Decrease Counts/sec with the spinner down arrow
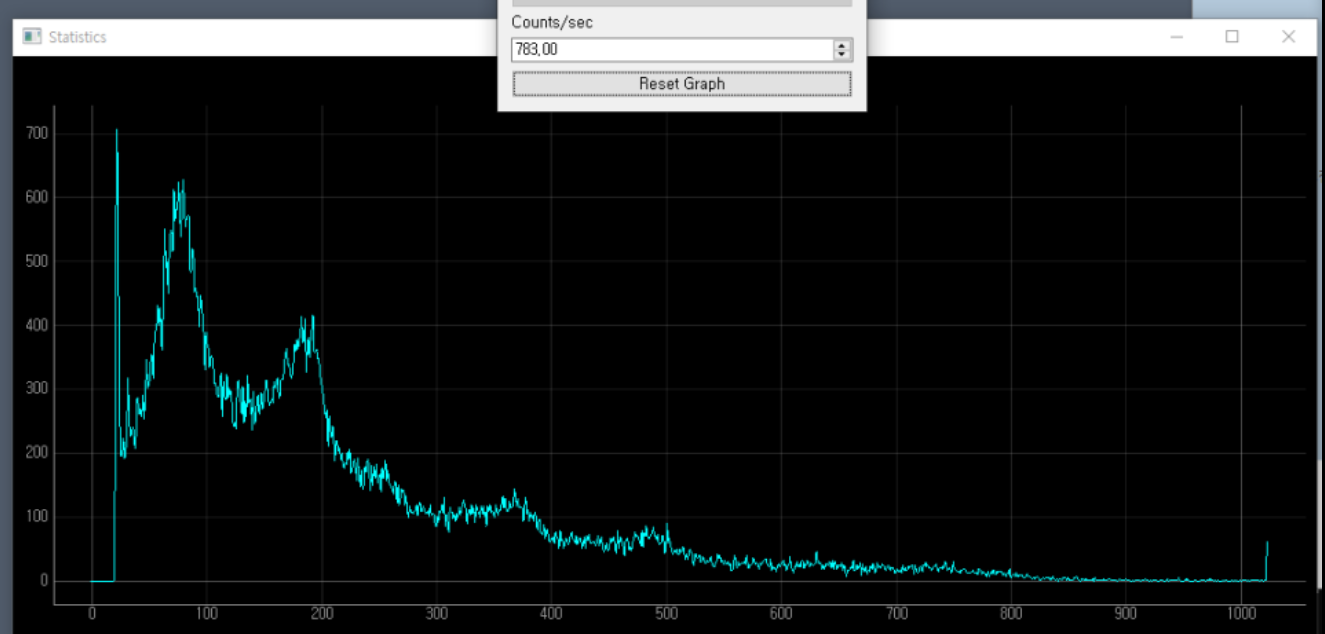 coord(842,54)
